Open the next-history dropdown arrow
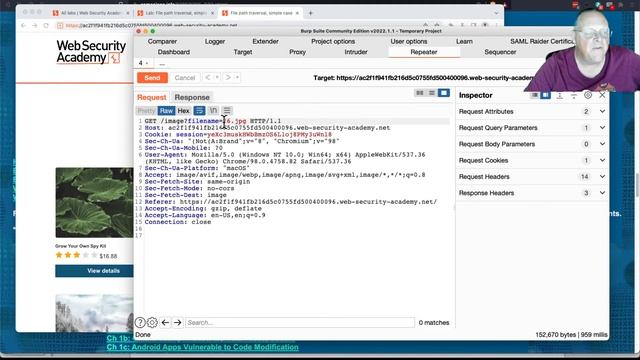 point(237,77)
